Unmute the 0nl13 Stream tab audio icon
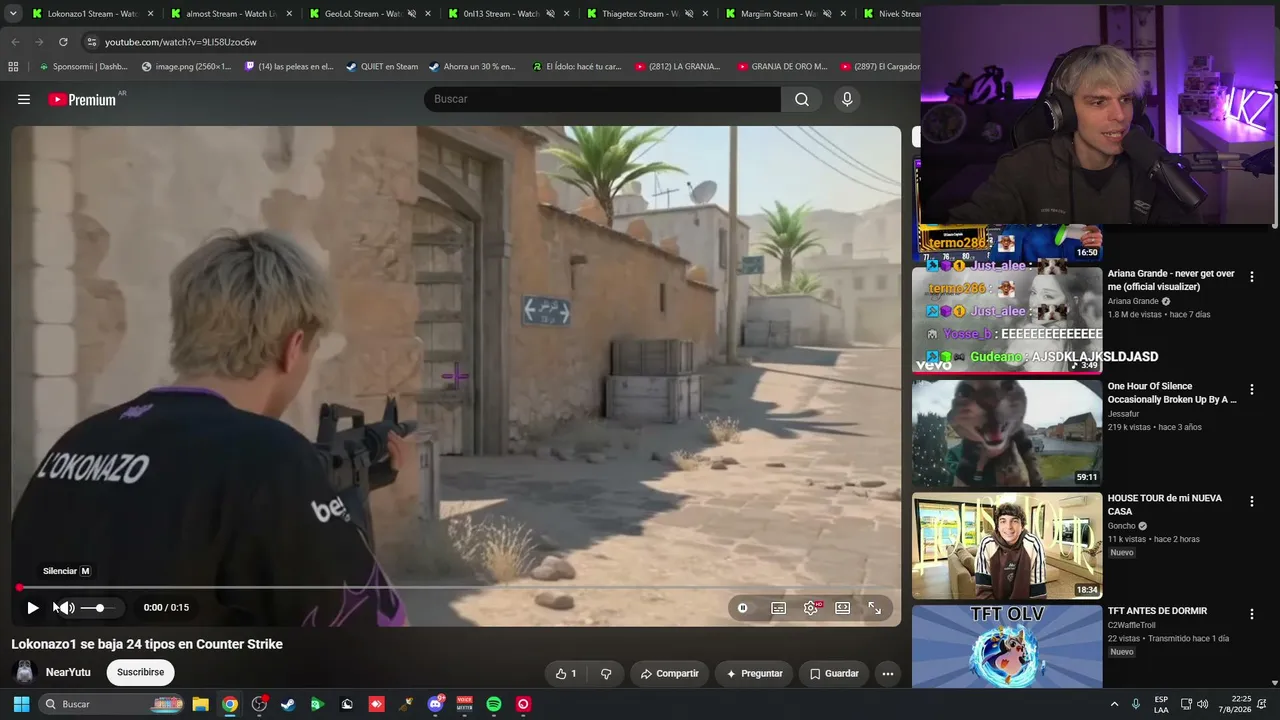This screenshot has width=1280, height=720. pos(550,14)
